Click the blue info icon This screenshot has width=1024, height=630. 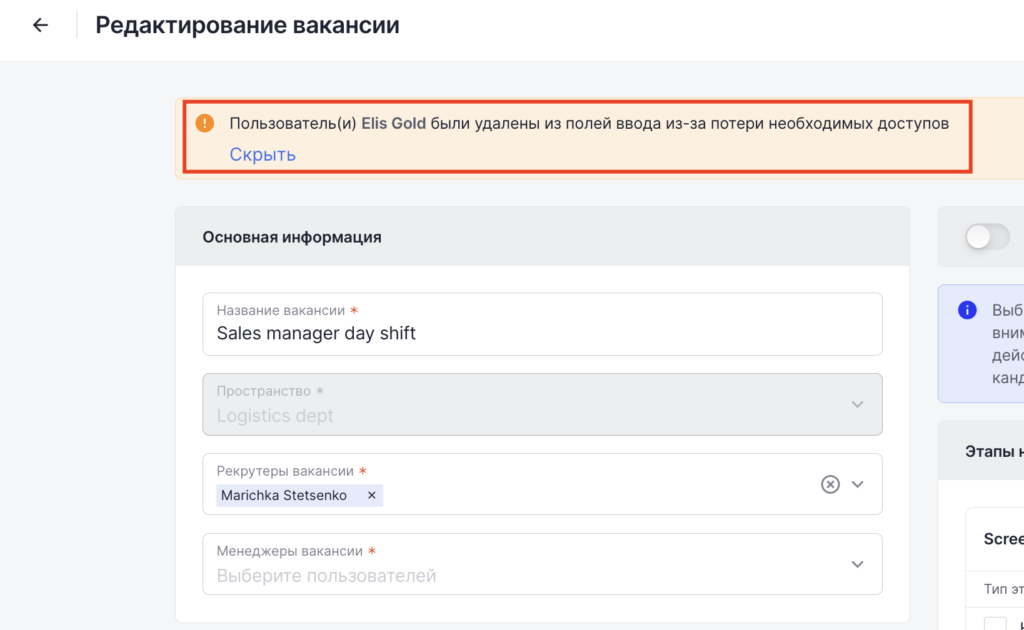967,310
